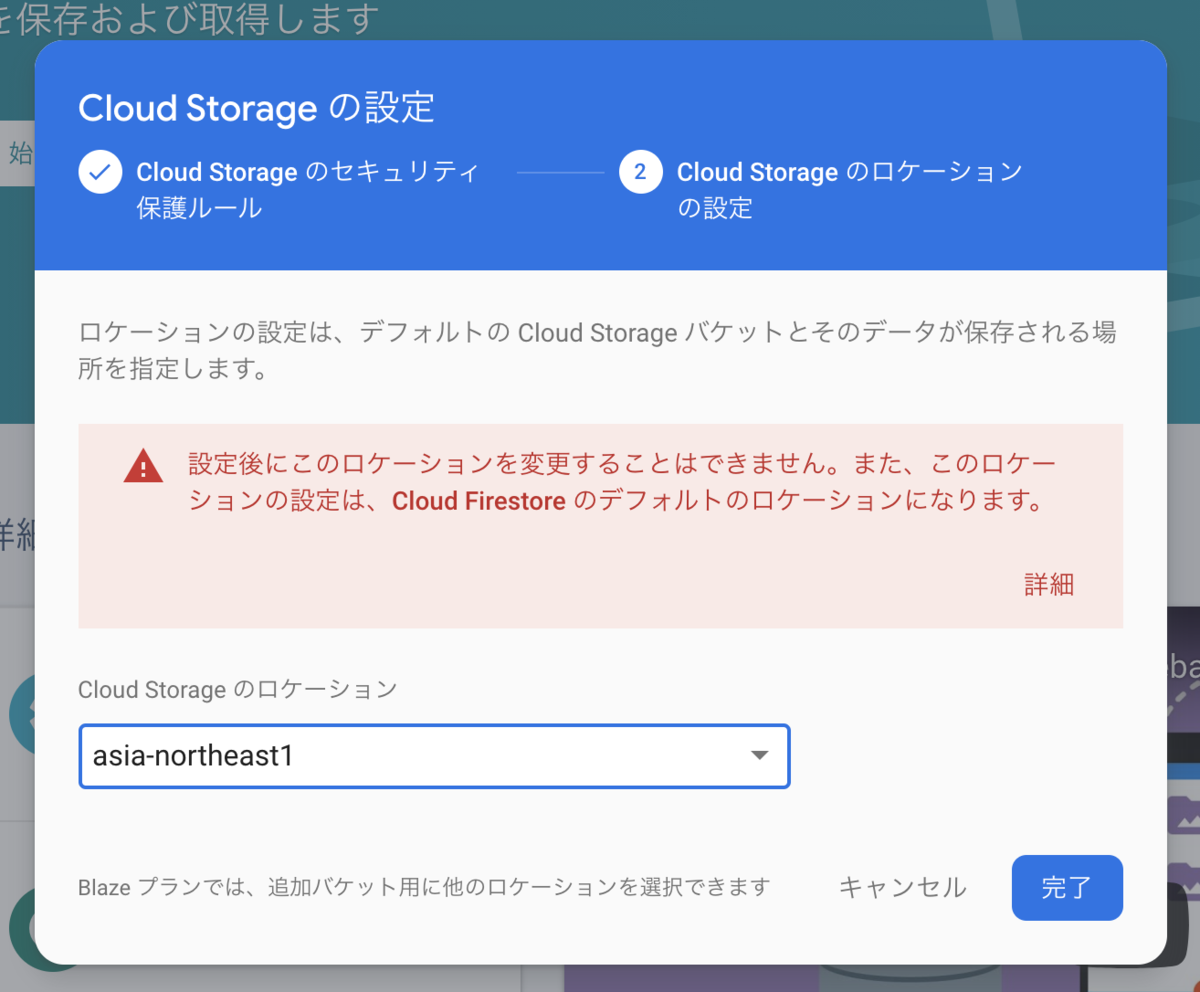Click the red warning triangle icon
Viewport: 1200px width, 992px height.
pyautogui.click(x=143, y=466)
